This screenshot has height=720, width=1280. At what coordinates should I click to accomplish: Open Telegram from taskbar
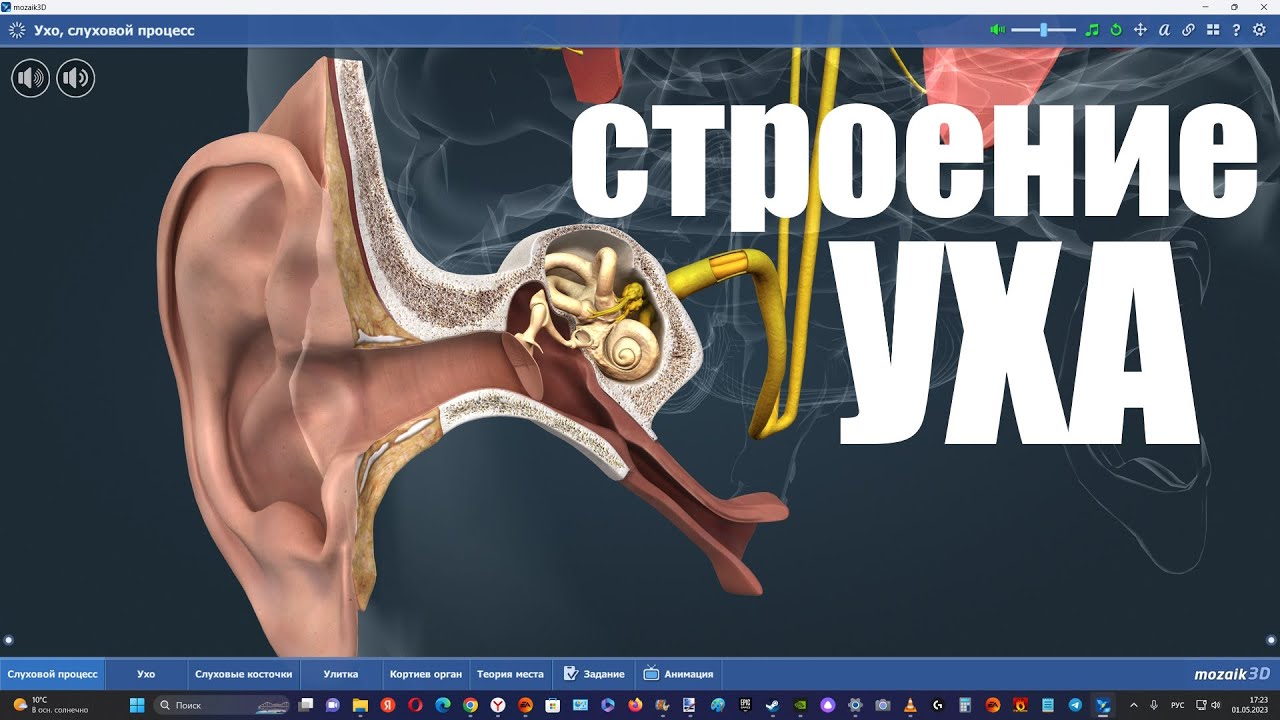(1075, 705)
